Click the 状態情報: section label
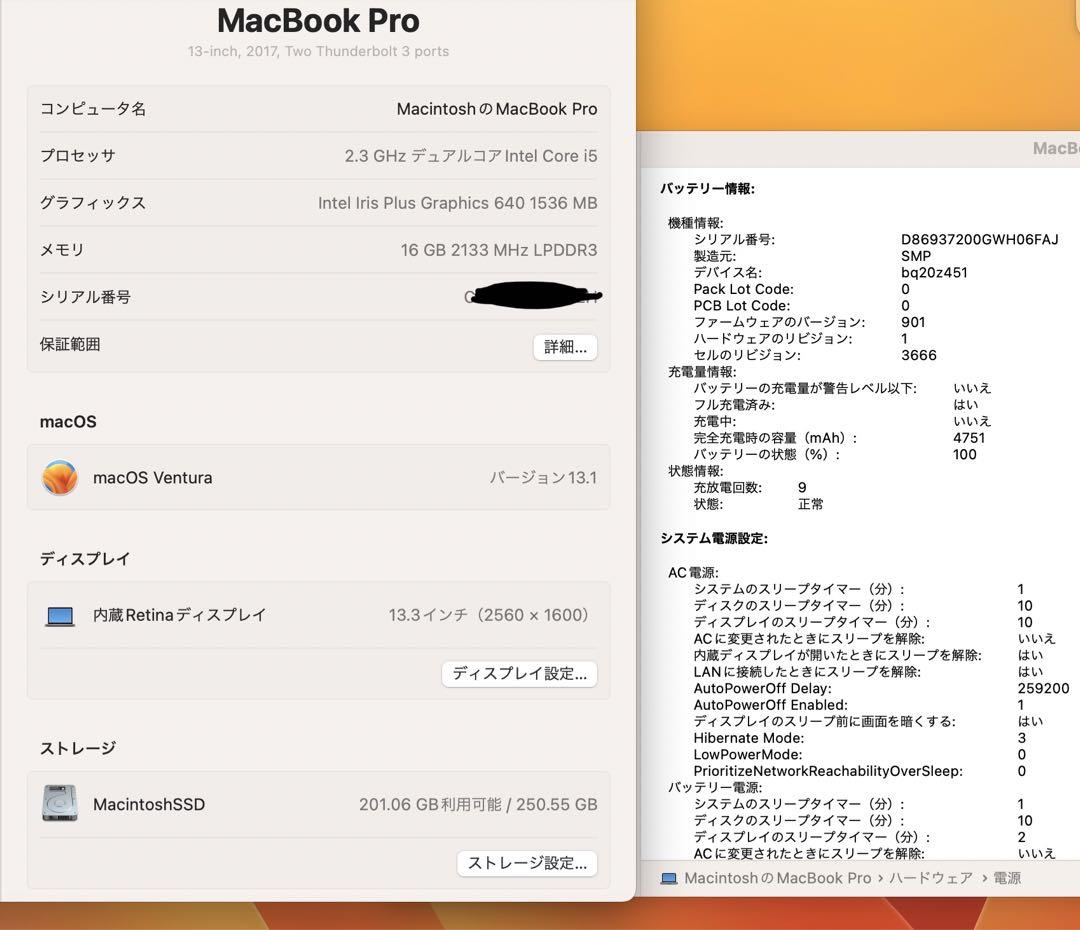 coord(696,471)
